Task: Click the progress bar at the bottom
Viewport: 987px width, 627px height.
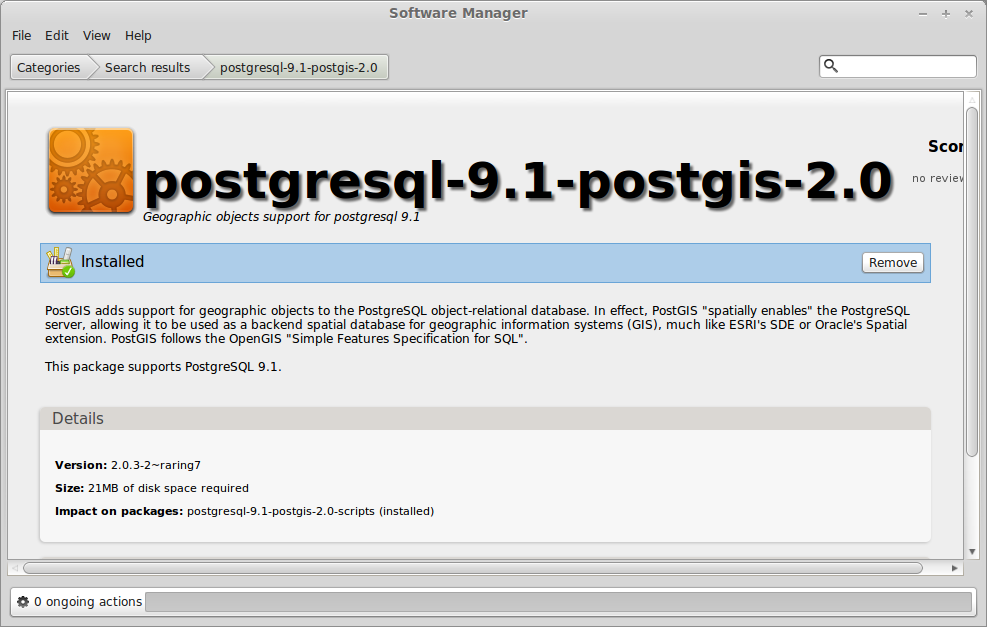Action: coord(560,601)
